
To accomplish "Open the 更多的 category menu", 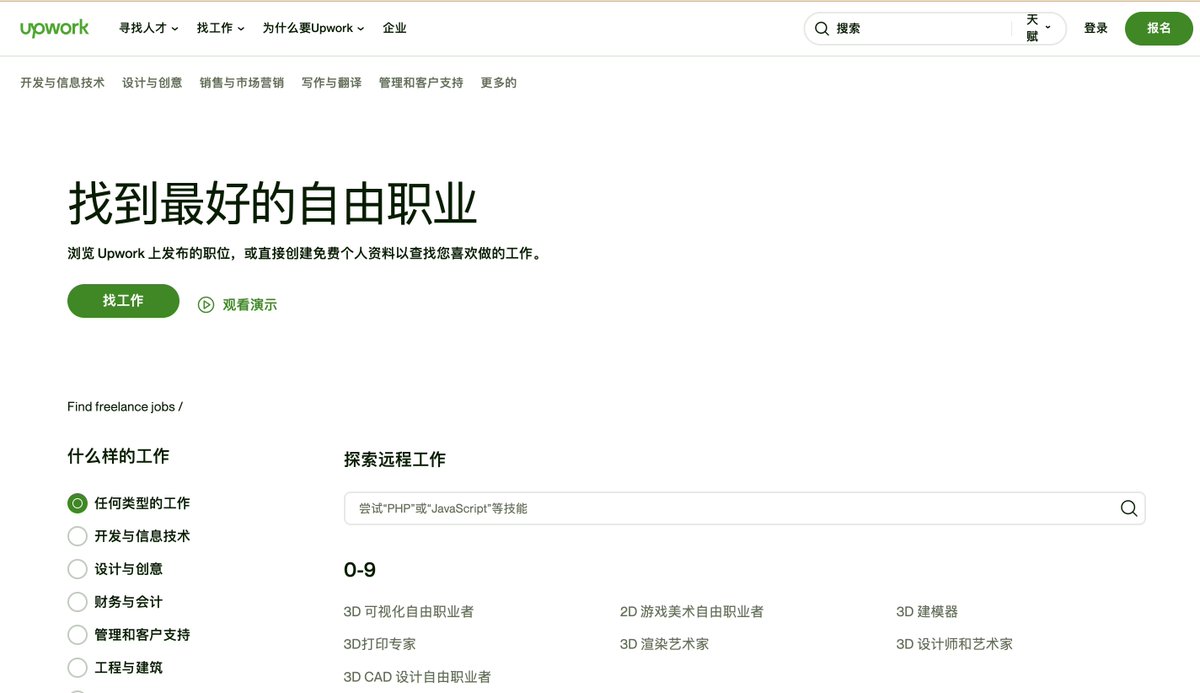I will [x=499, y=83].
